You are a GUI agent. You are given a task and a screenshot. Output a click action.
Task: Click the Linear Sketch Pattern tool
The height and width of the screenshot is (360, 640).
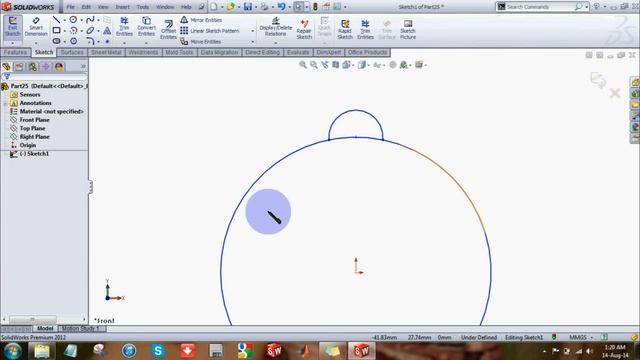[210, 31]
